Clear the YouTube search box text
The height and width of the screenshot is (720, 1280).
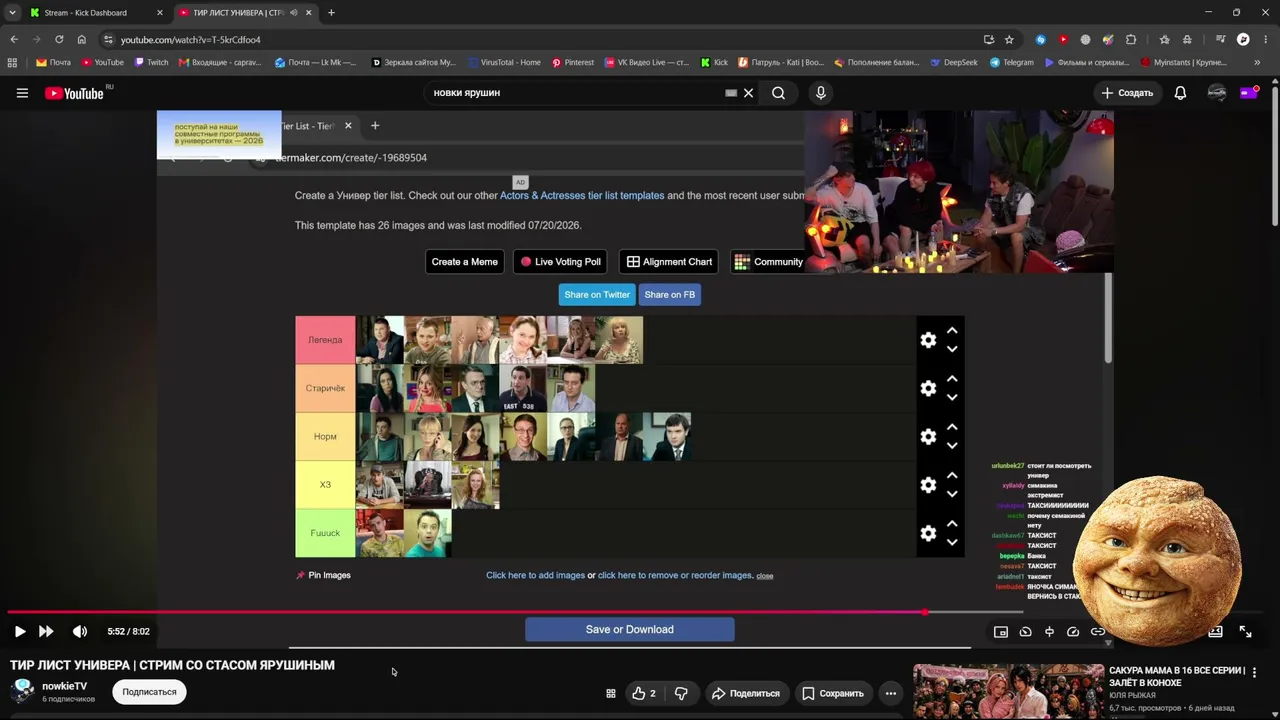tap(748, 93)
